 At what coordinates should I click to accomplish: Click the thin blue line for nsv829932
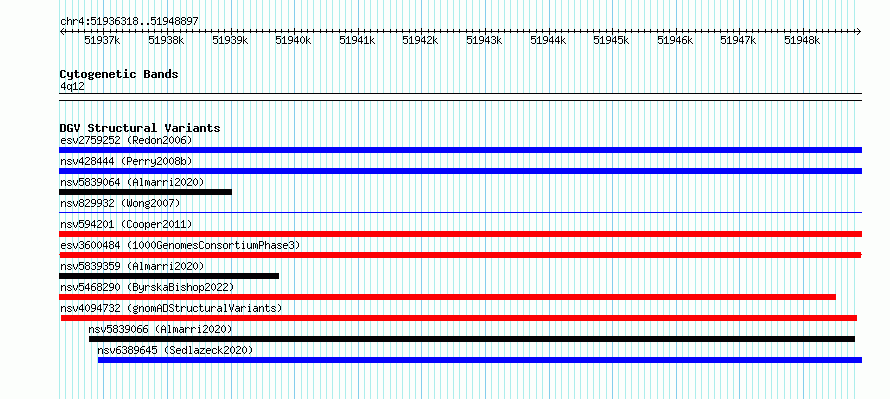click(x=460, y=213)
